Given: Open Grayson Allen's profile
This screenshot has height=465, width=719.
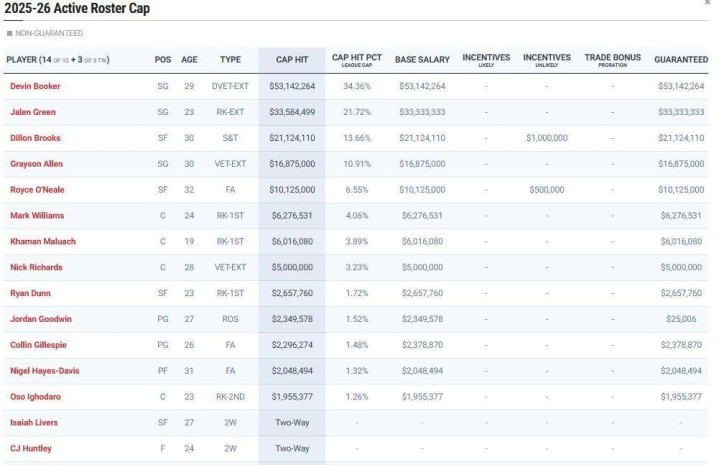Looking at the screenshot, I should pyautogui.click(x=36, y=164).
